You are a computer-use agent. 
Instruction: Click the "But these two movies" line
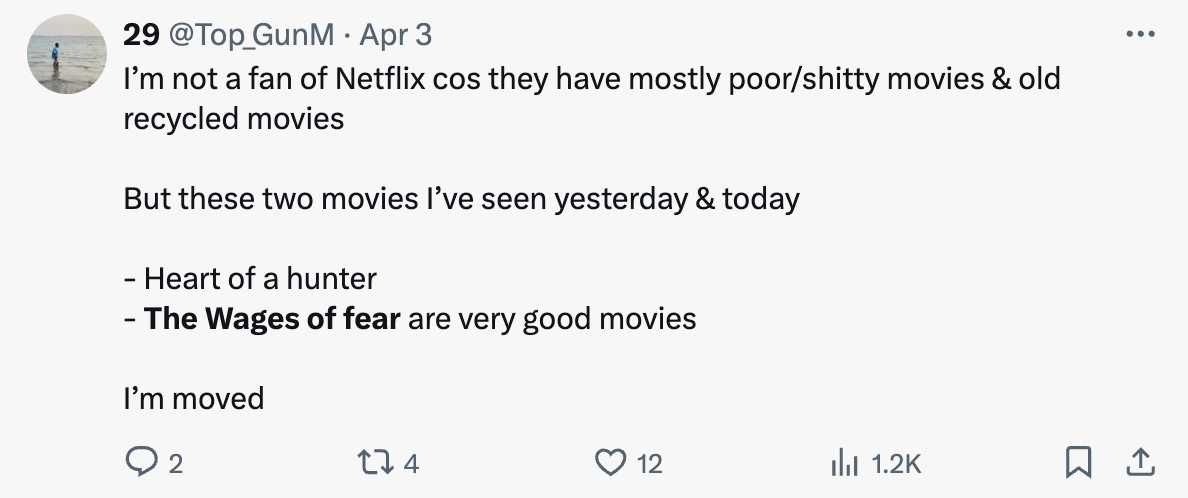point(461,198)
